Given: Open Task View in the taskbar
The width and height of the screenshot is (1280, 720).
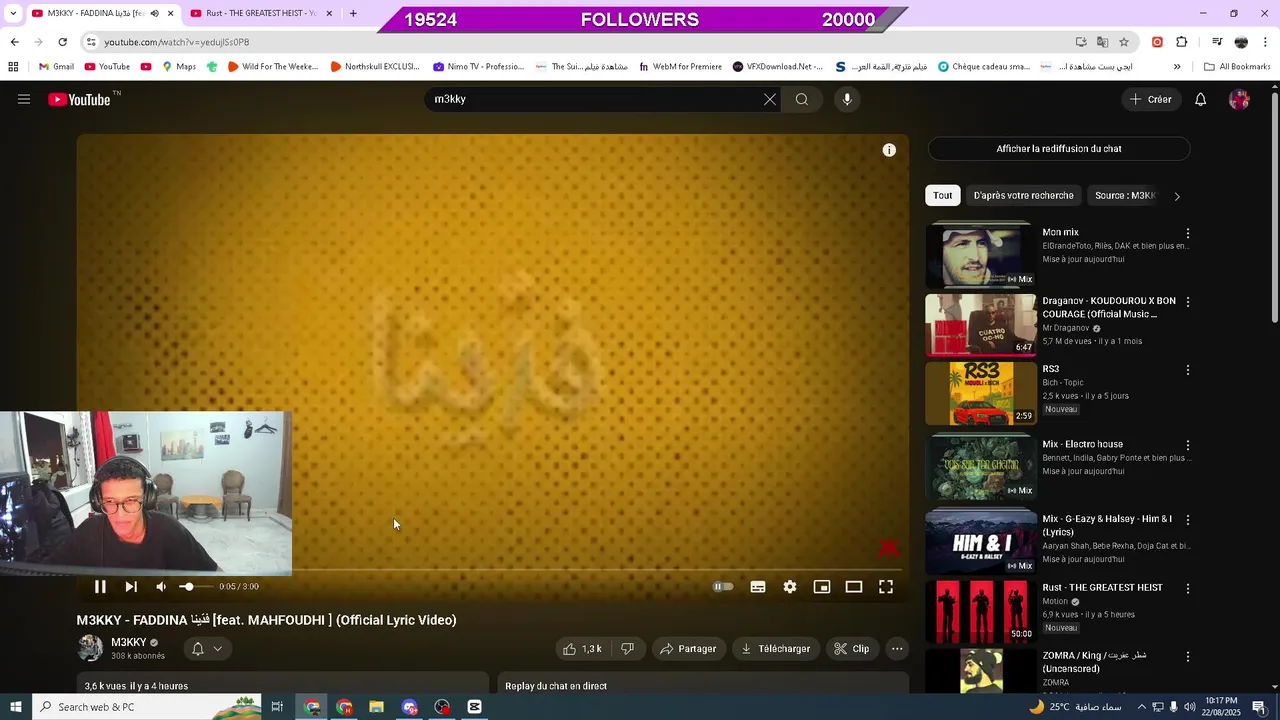Looking at the screenshot, I should point(277,707).
